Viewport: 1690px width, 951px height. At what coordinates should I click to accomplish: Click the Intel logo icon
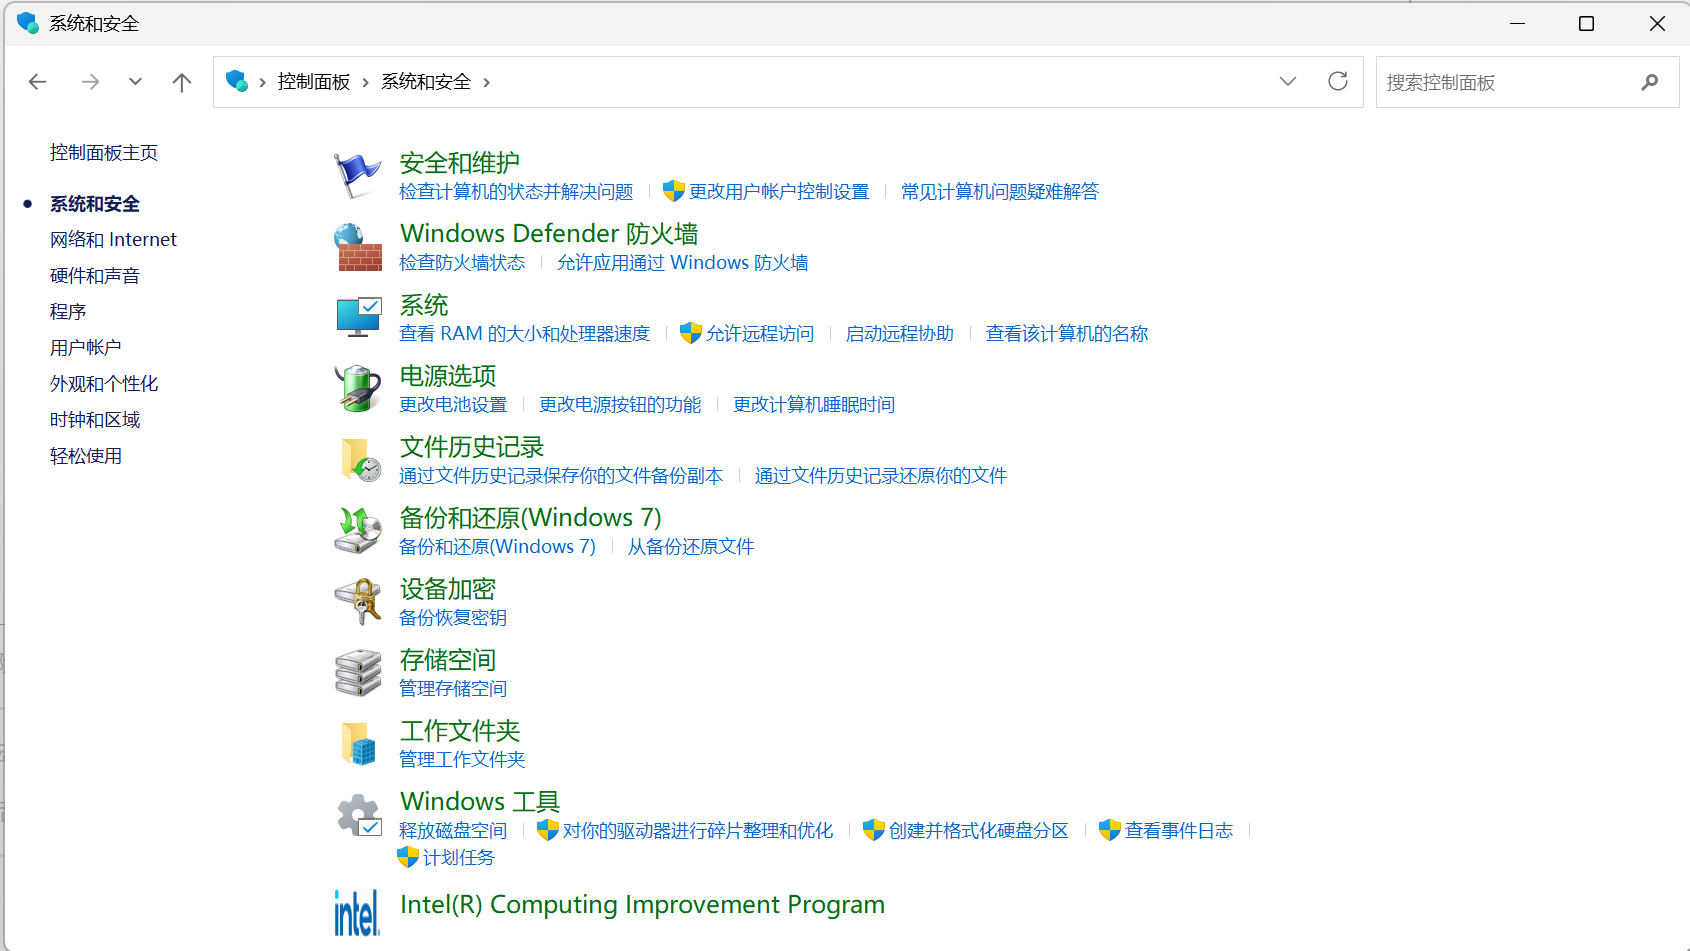[357, 912]
